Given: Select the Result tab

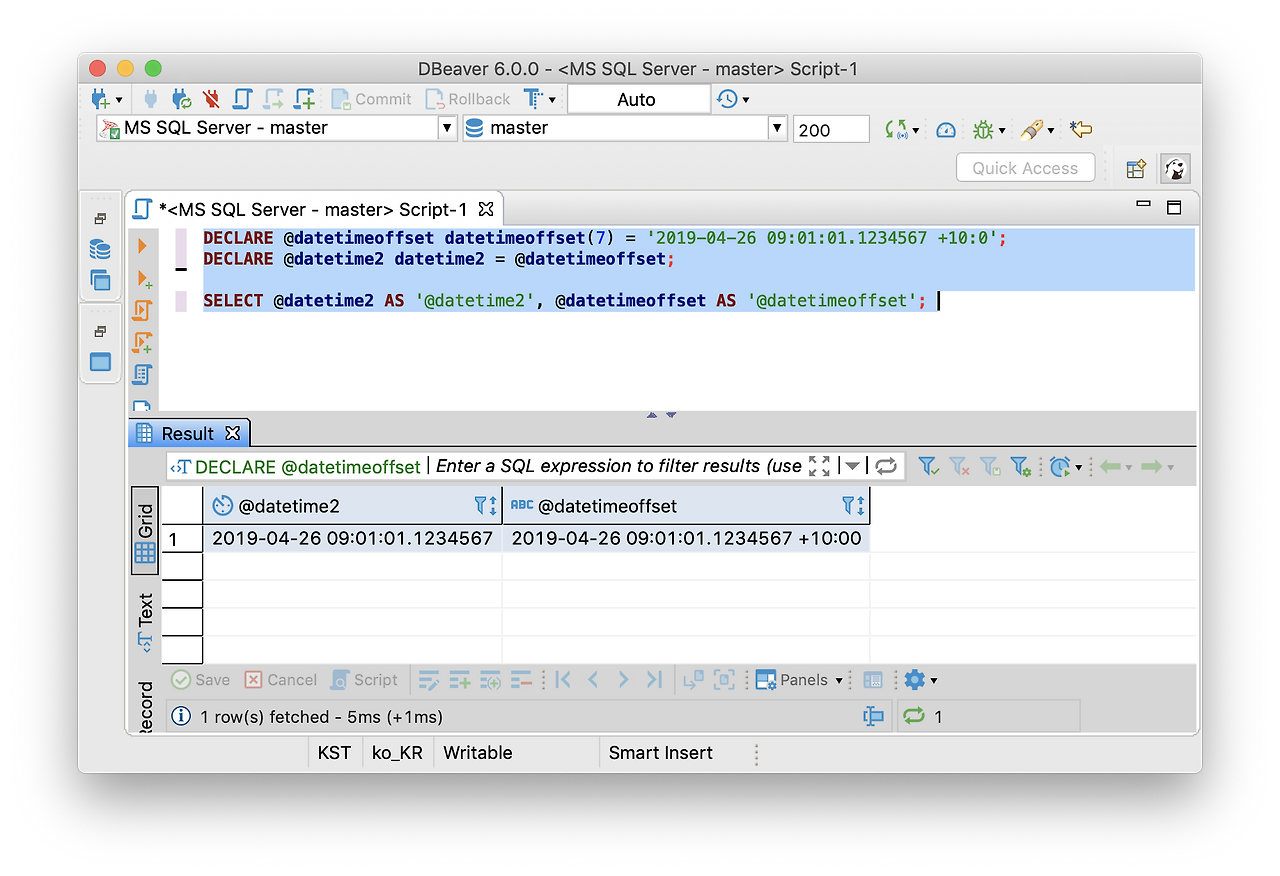Looking at the screenshot, I should pos(188,432).
